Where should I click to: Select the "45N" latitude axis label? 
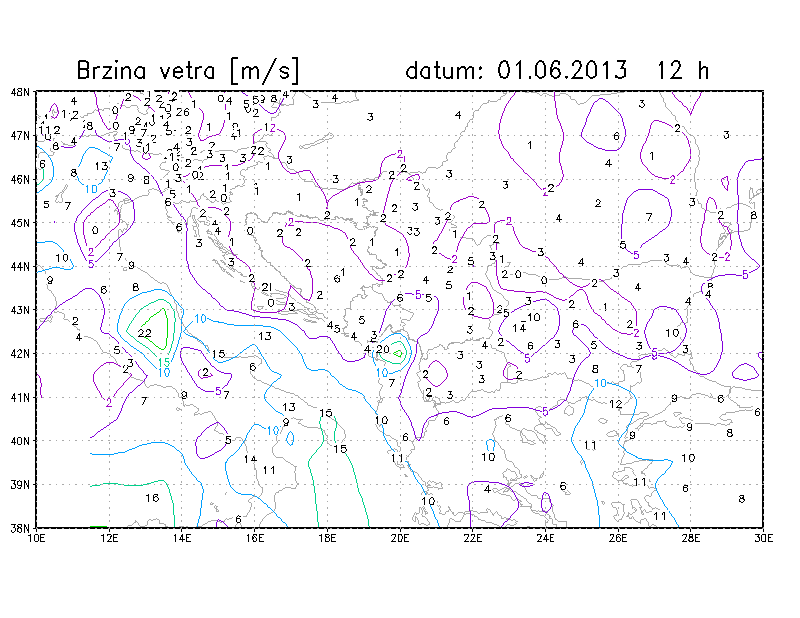pos(19,223)
